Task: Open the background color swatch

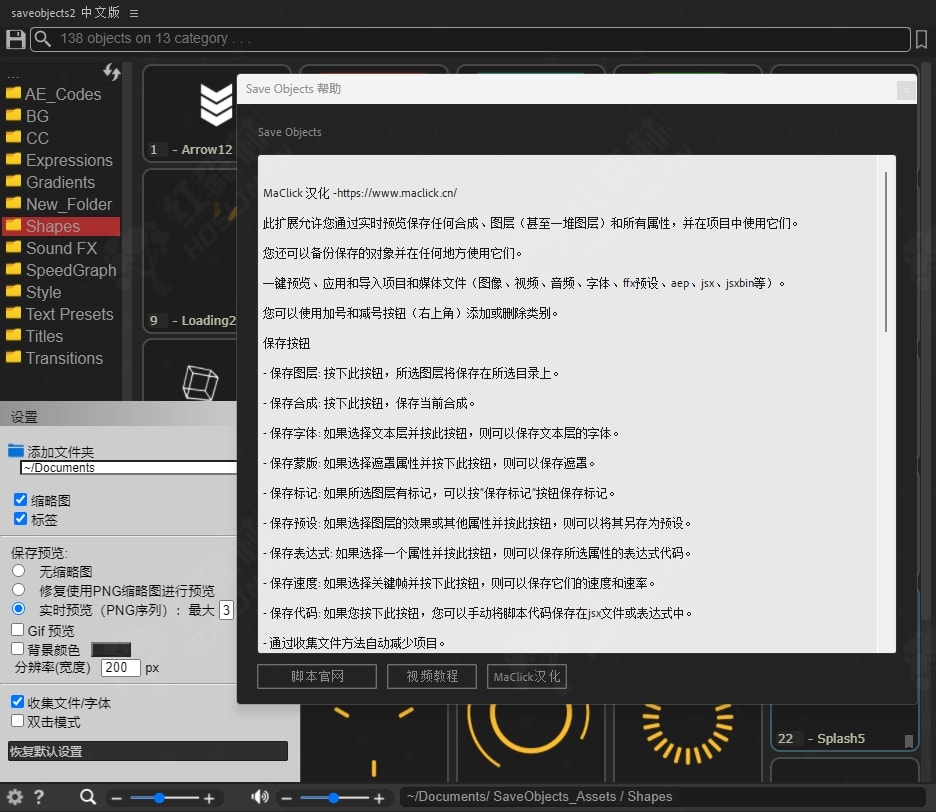Action: tap(111, 650)
